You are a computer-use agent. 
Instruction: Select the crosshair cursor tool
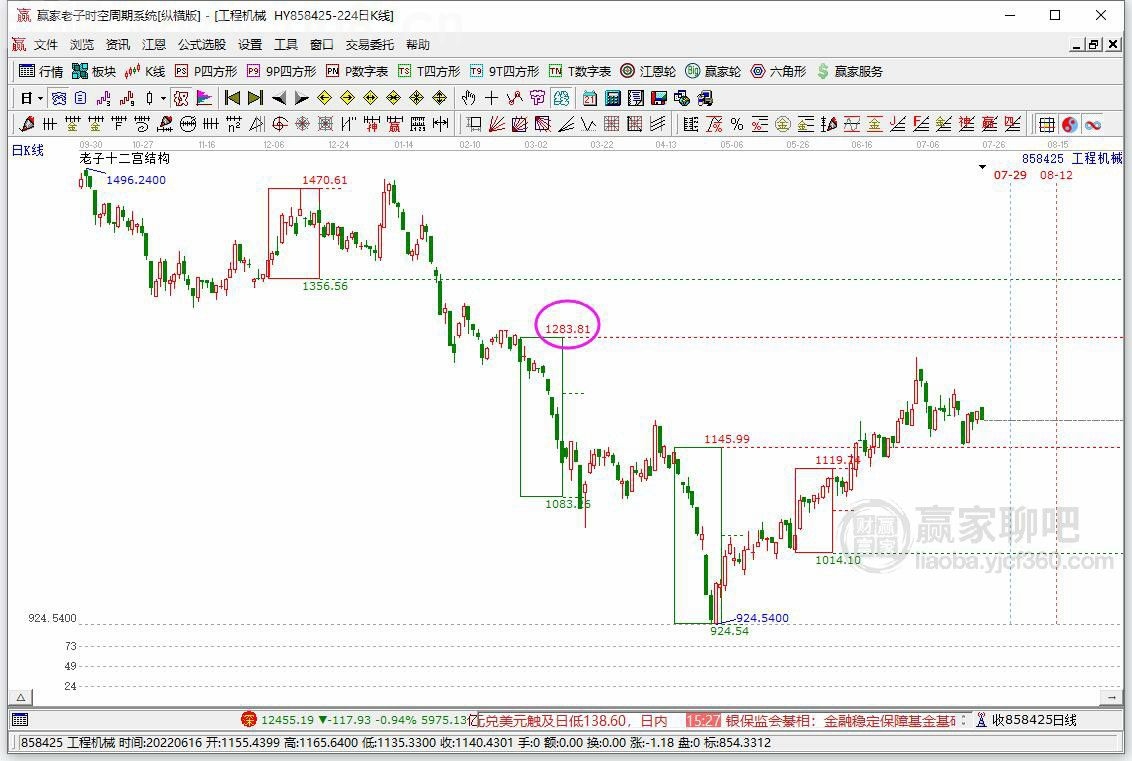(x=492, y=98)
